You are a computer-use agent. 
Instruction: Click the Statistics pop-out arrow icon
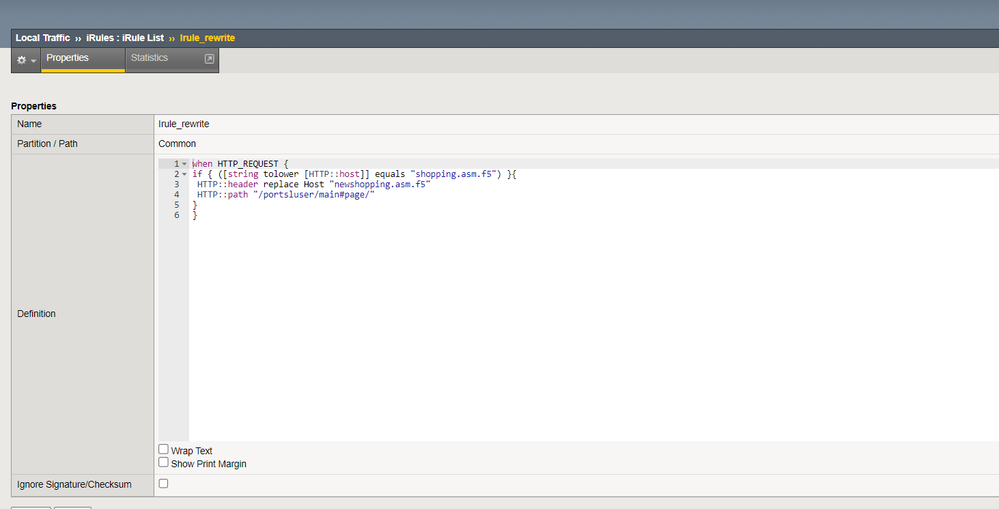click(x=209, y=59)
